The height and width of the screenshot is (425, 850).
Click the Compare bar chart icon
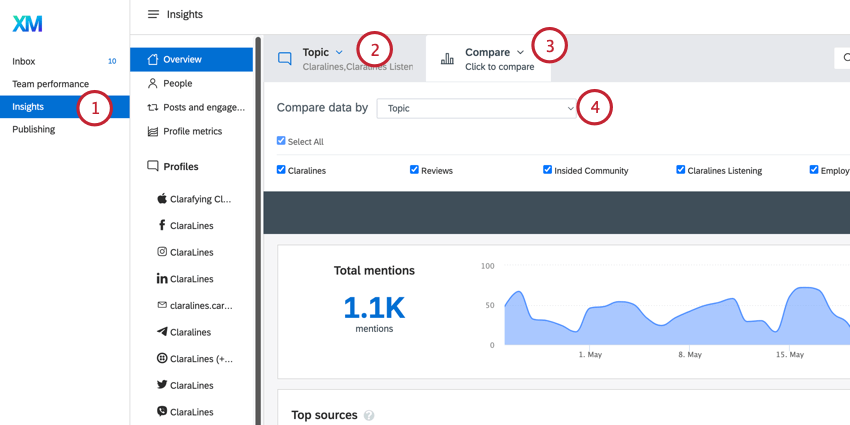(x=447, y=59)
